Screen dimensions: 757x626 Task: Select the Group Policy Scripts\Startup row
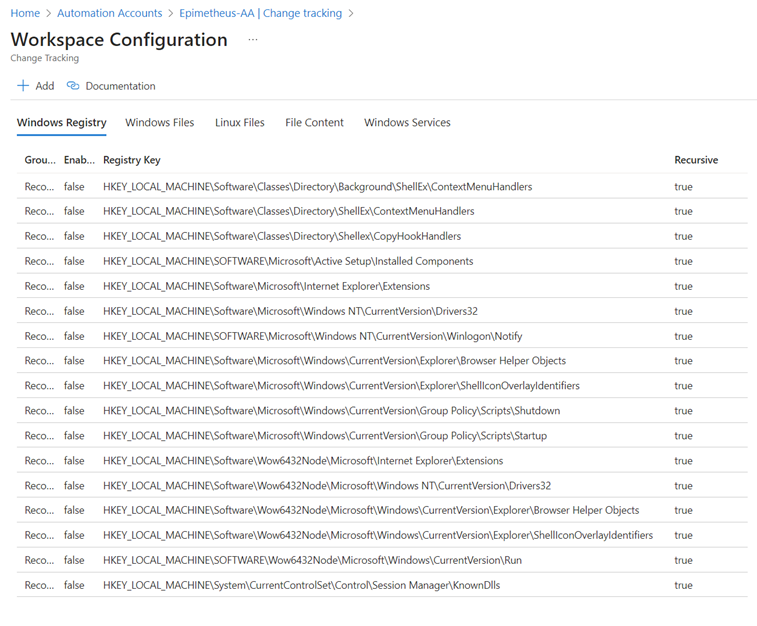(324, 436)
